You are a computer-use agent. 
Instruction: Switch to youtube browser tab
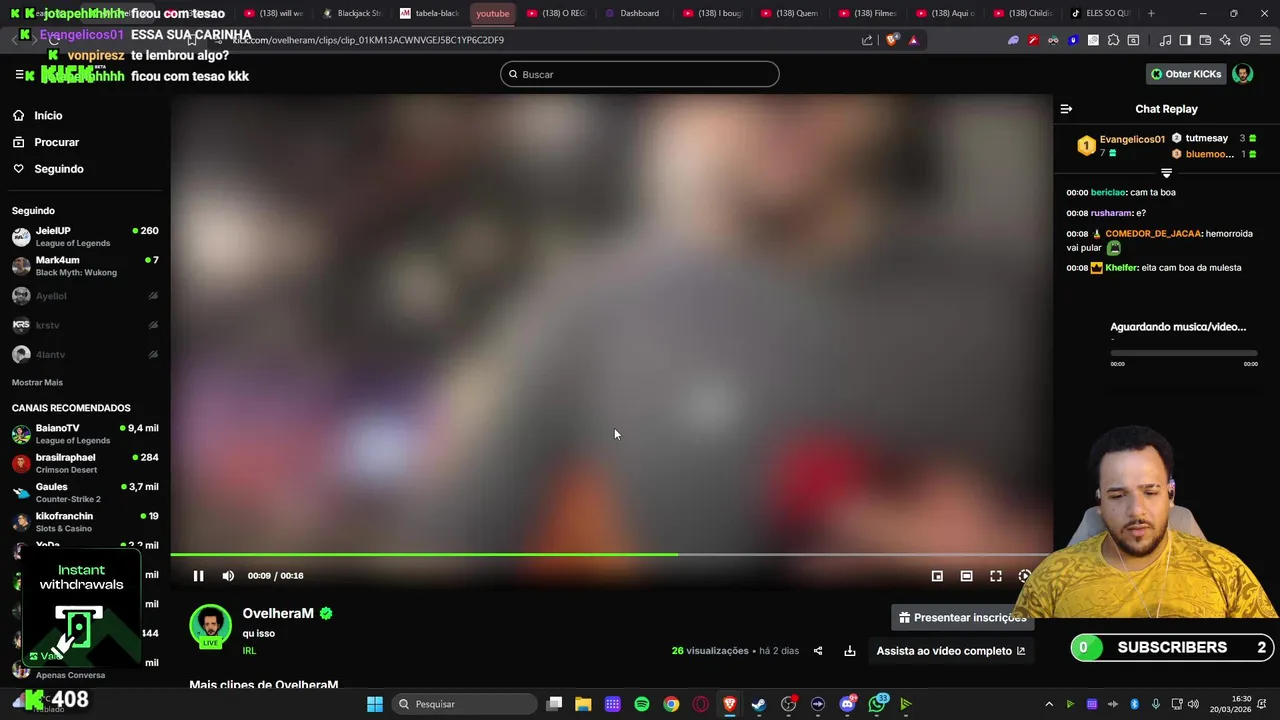492,13
